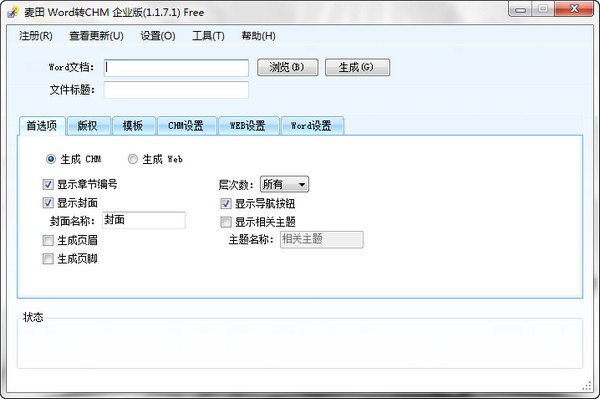This screenshot has height=399, width=600.
Task: Switch to the 模板 tab
Action: (134, 126)
